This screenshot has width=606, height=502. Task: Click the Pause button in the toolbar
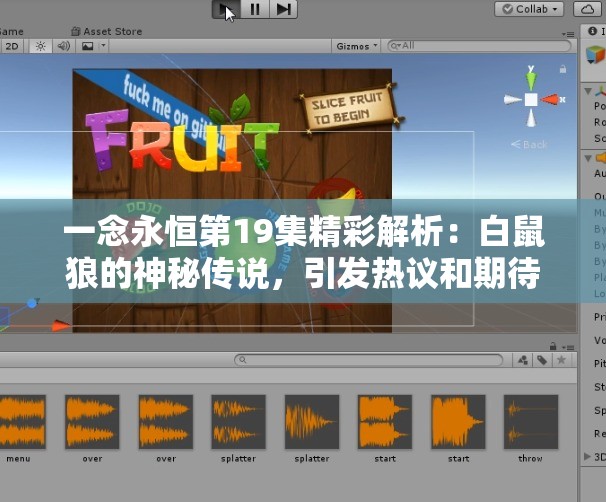click(255, 9)
